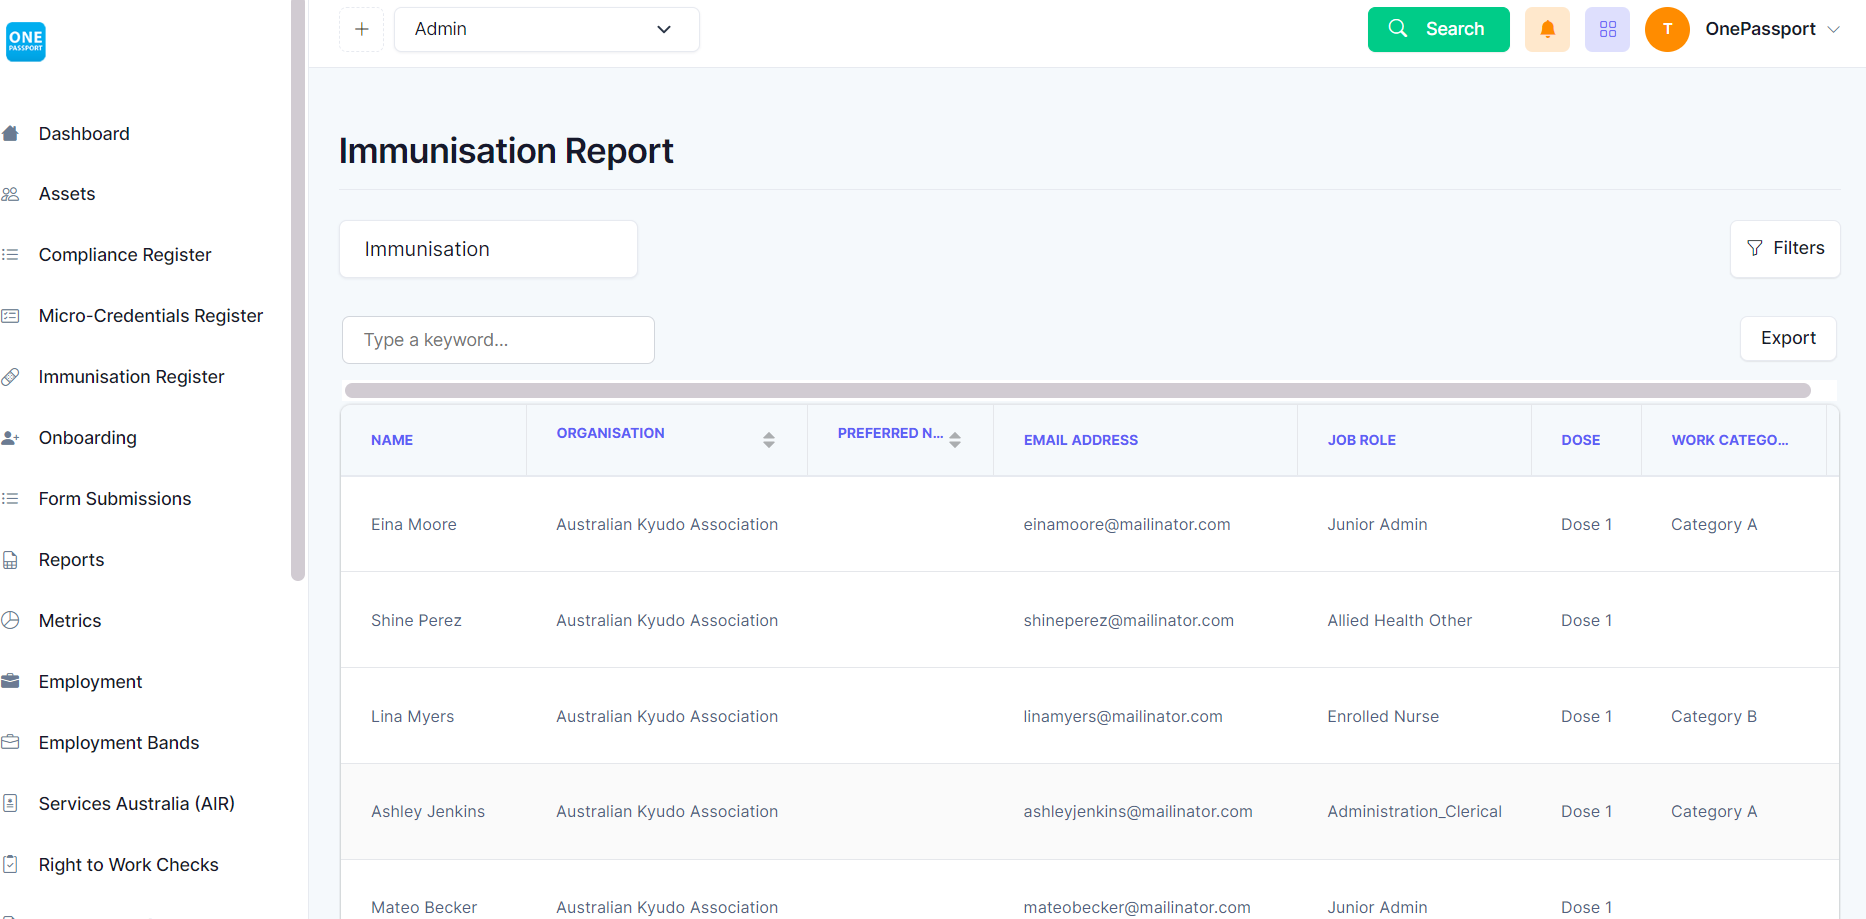The width and height of the screenshot is (1866, 919).
Task: Click the magnifier icon in Search button
Action: pos(1398,29)
